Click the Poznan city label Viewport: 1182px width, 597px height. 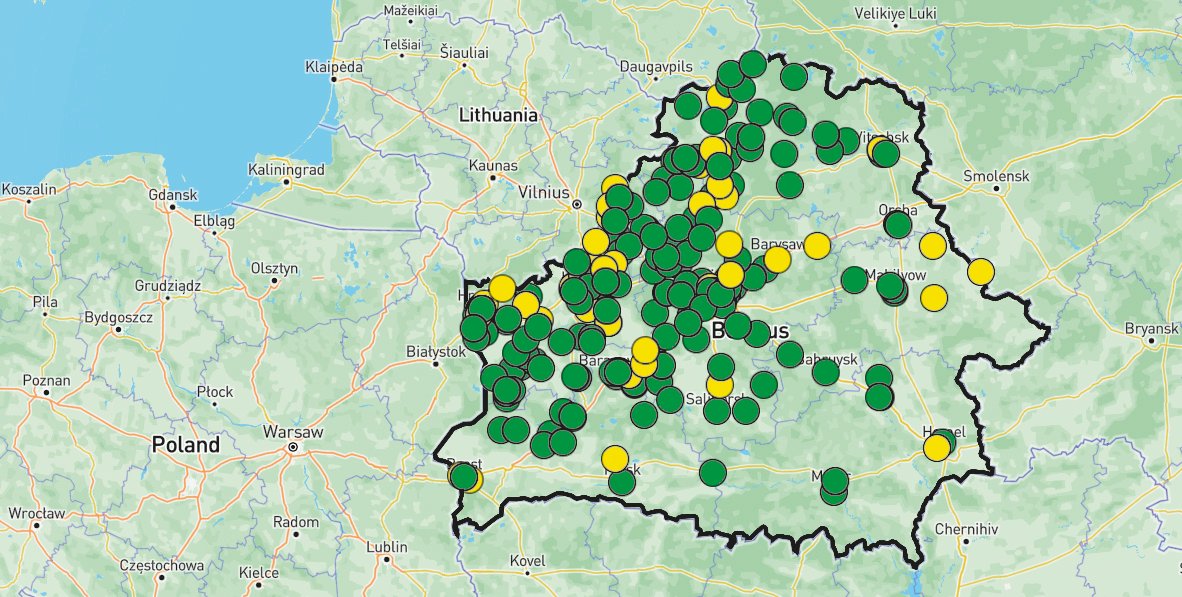coord(47,380)
